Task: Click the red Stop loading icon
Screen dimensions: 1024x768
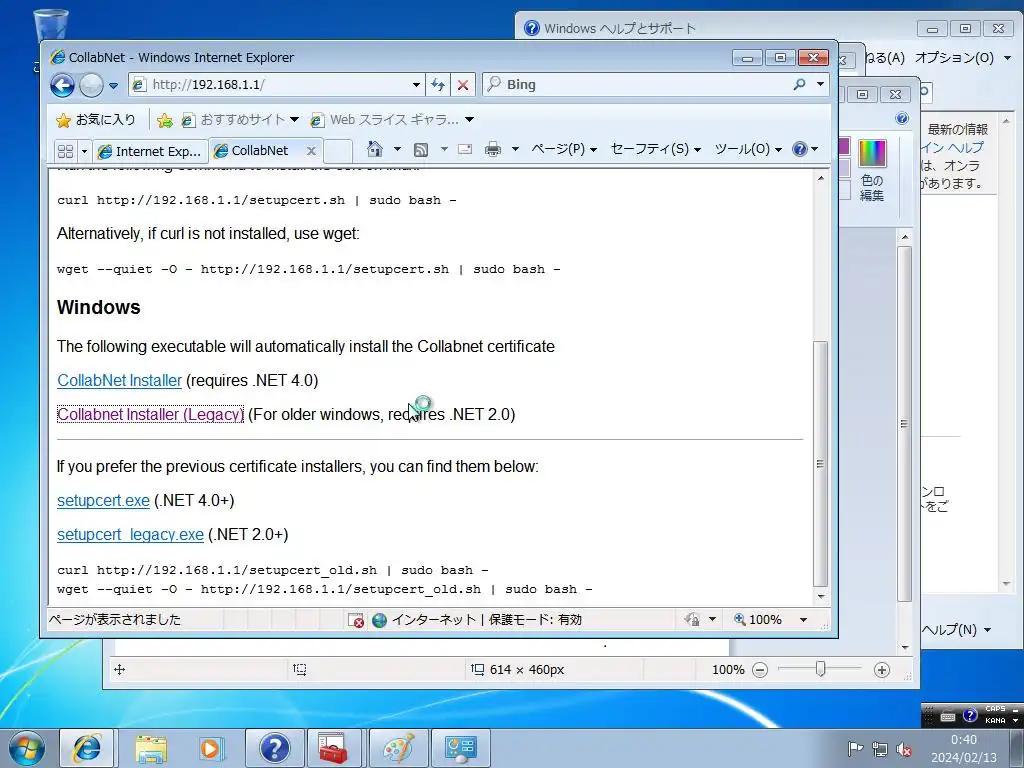Action: pos(463,85)
